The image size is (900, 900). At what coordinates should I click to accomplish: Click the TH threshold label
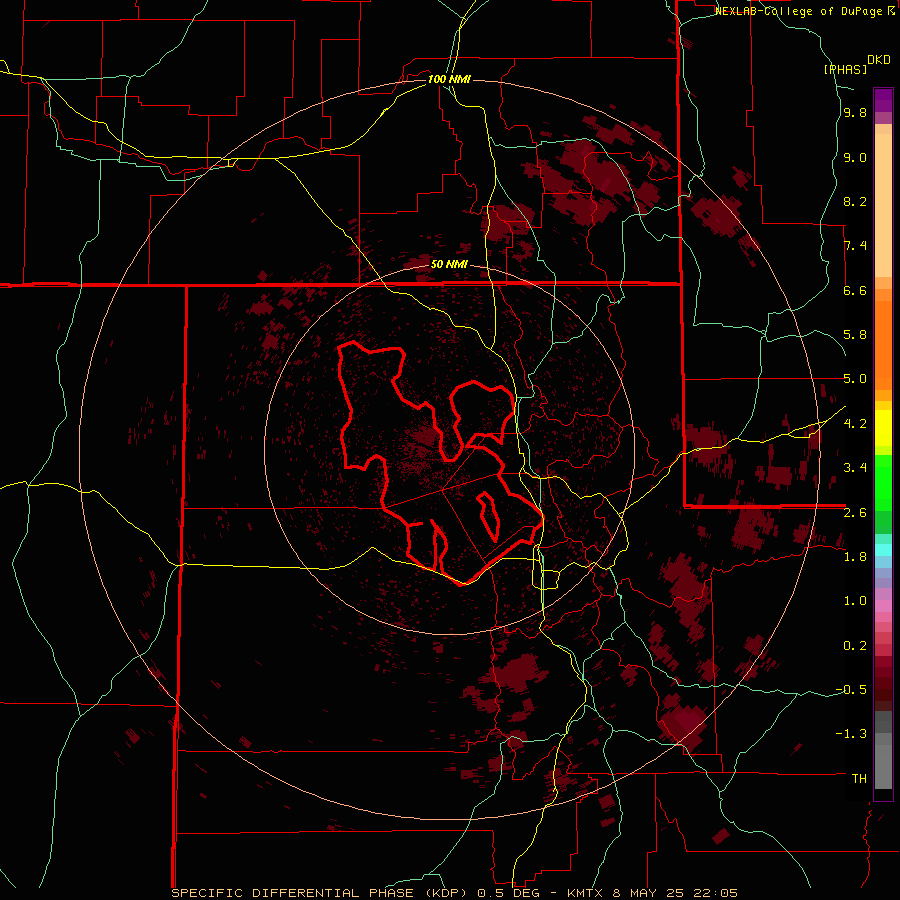coord(859,778)
